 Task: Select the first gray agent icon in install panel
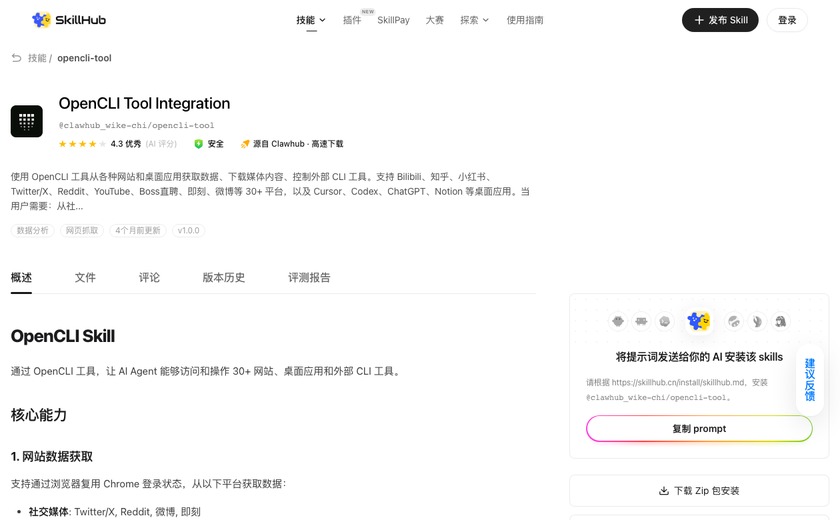point(618,321)
